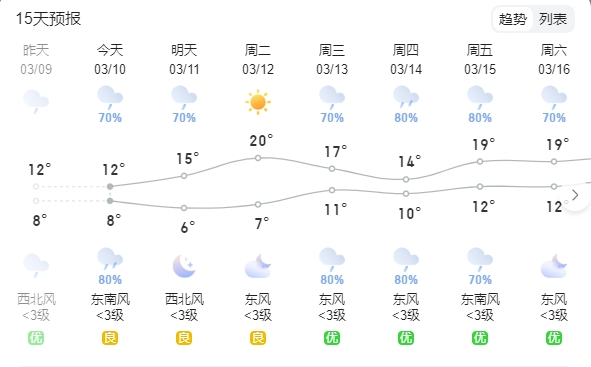The image size is (591, 367).
Task: Switch to the 趋势 trend view
Action: [x=513, y=19]
